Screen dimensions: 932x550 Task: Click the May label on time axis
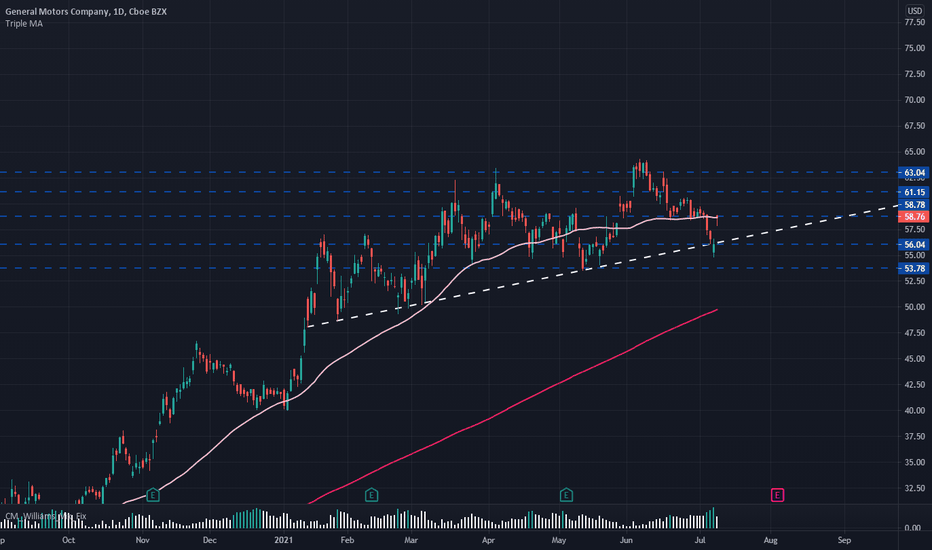(x=558, y=540)
